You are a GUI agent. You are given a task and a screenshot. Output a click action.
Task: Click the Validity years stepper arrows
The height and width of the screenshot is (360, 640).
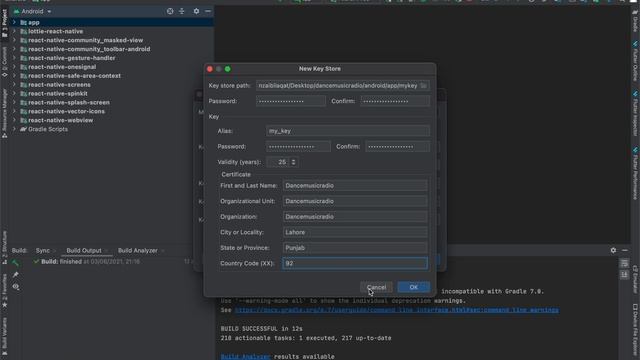point(293,162)
